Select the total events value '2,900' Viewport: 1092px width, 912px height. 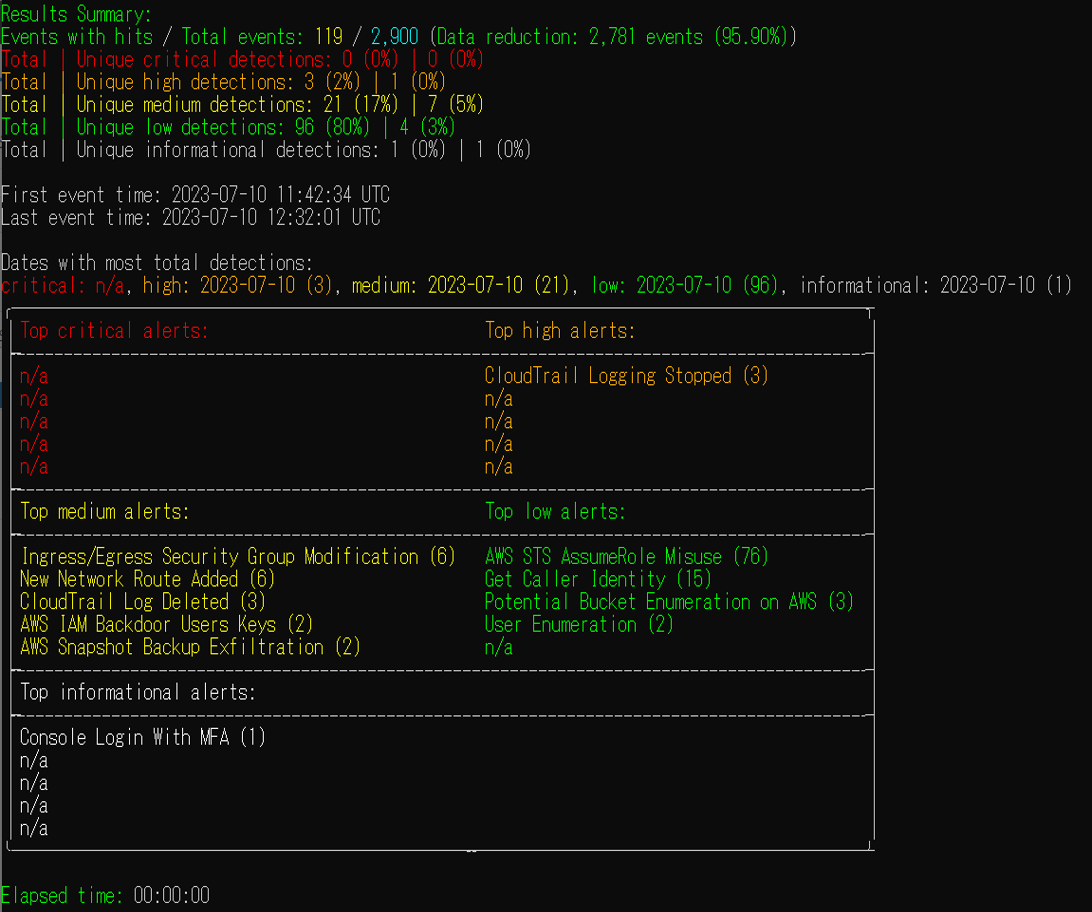click(394, 36)
